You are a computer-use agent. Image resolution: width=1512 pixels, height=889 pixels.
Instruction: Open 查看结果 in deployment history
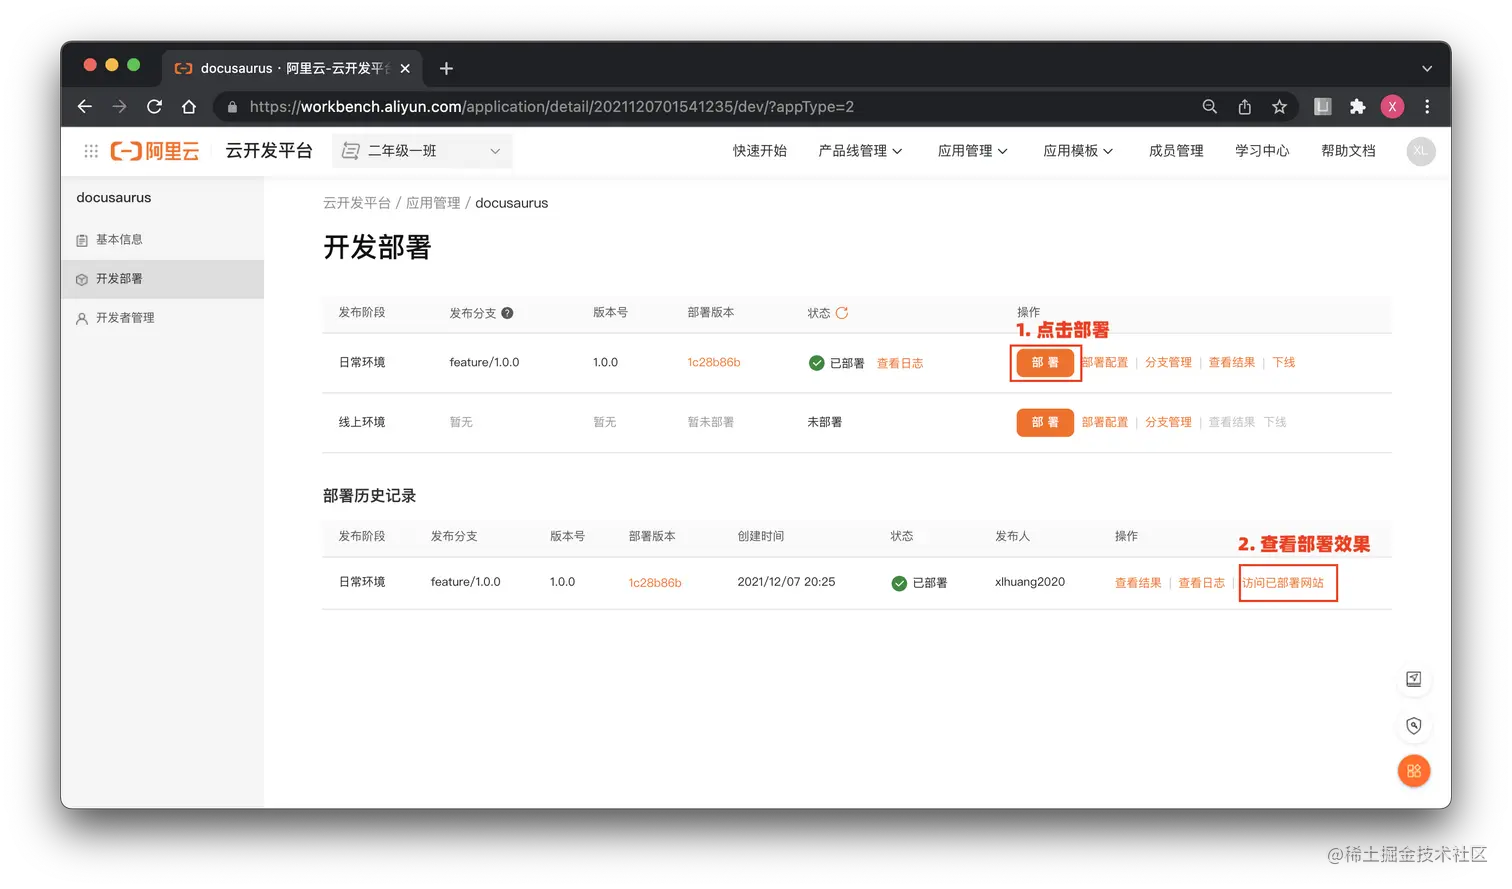1138,582
